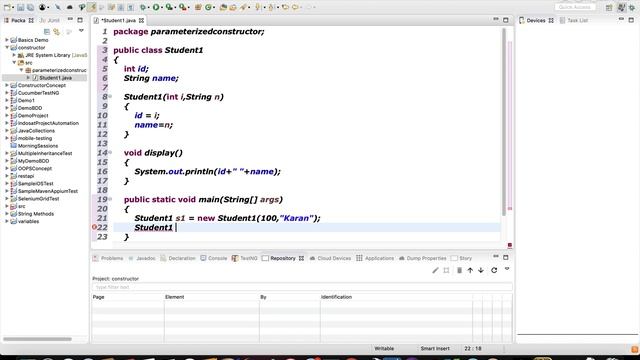The image size is (640, 360).
Task: Switch to the Task List tab
Action: [573, 20]
